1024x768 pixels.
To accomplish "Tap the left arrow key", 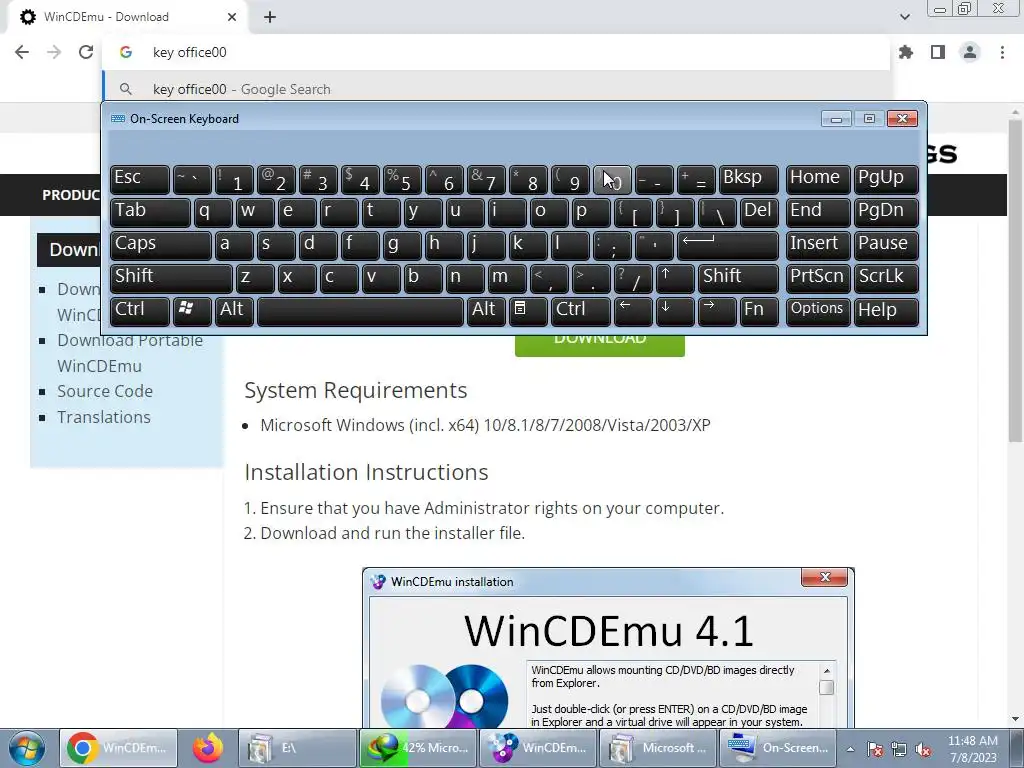I will click(x=633, y=310).
